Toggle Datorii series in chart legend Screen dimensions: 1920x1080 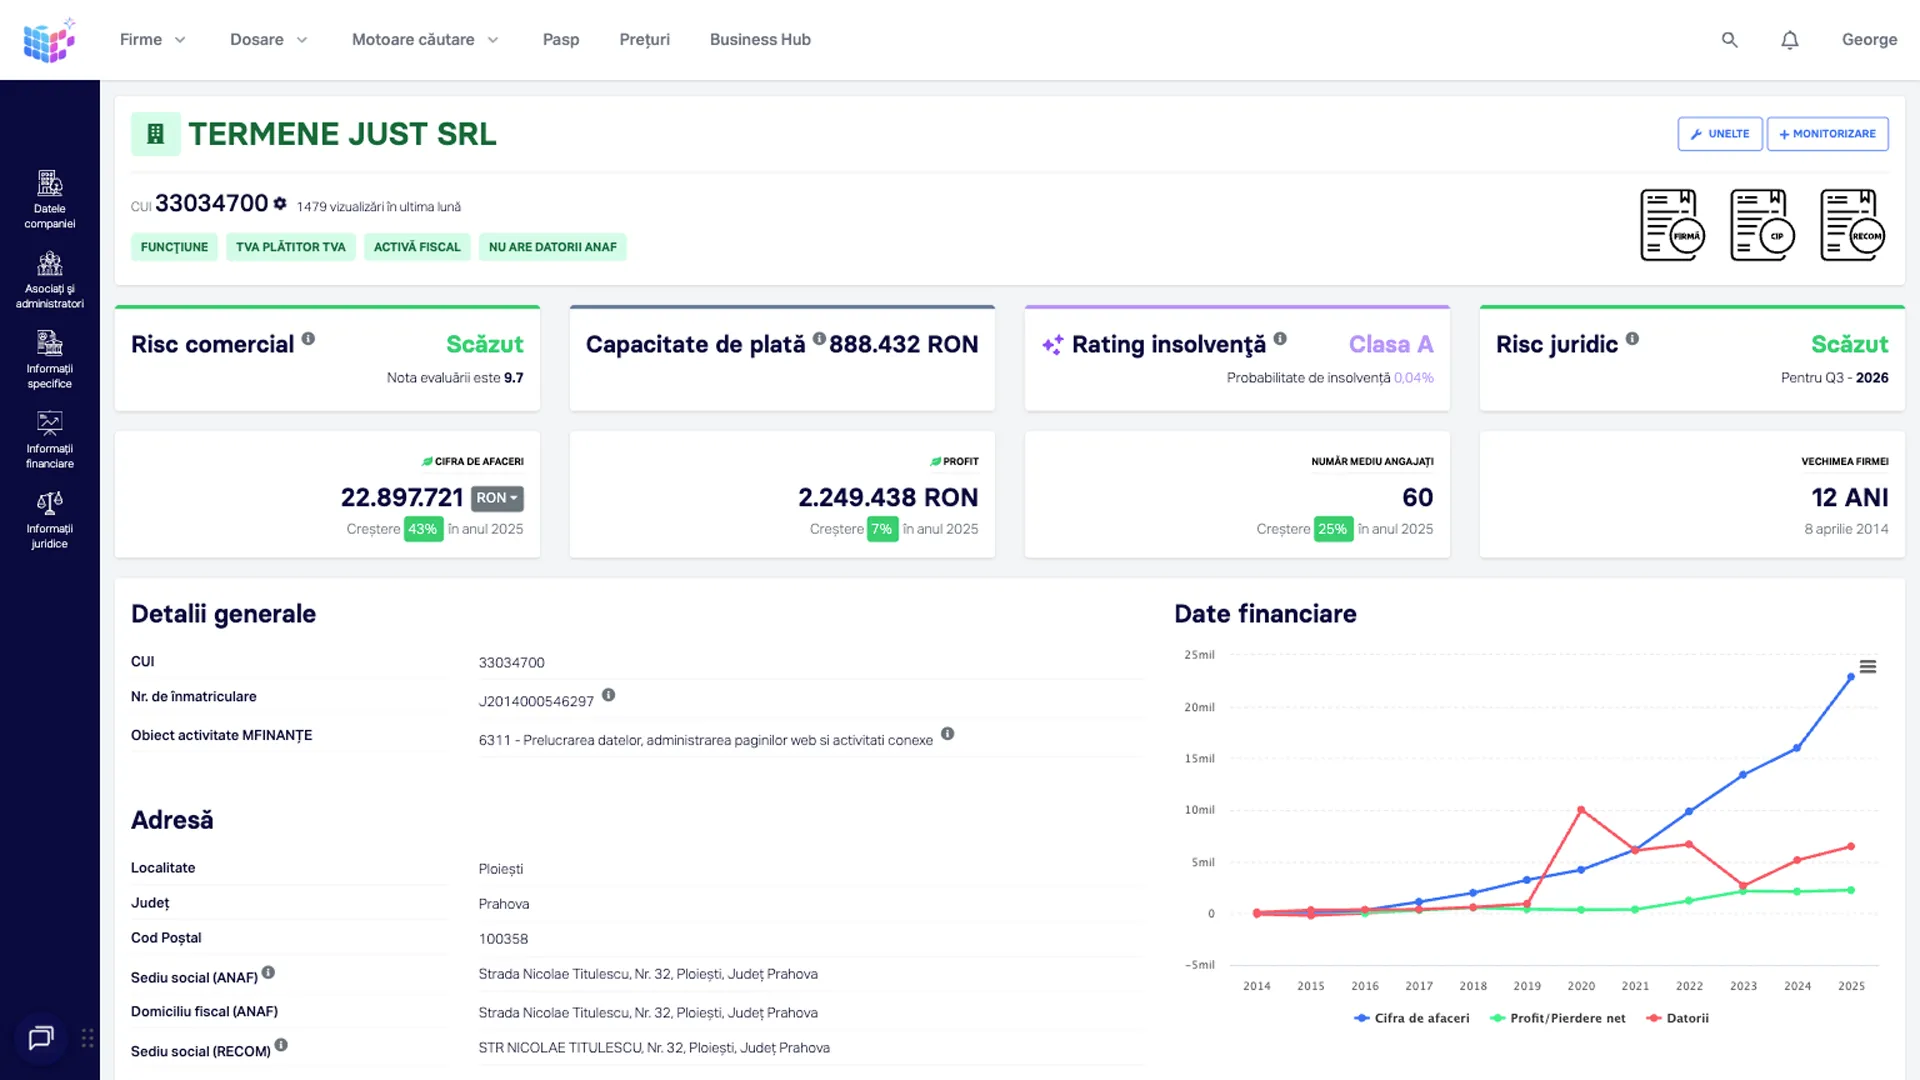click(x=1678, y=1018)
